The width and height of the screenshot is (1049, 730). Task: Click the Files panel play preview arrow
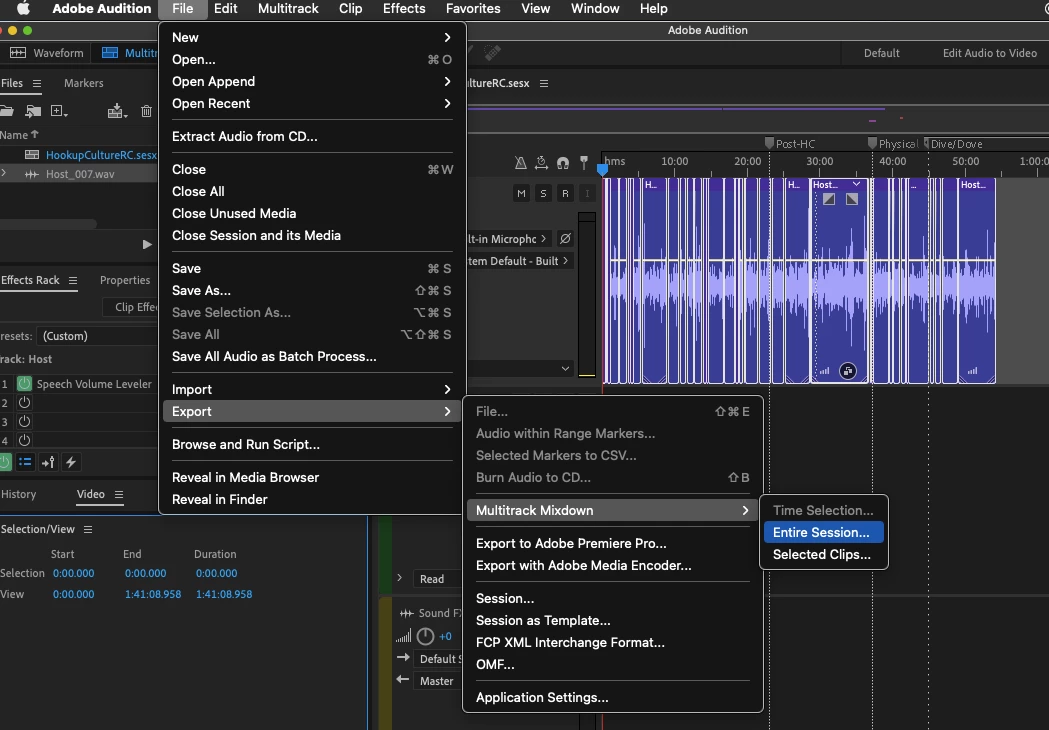(147, 244)
